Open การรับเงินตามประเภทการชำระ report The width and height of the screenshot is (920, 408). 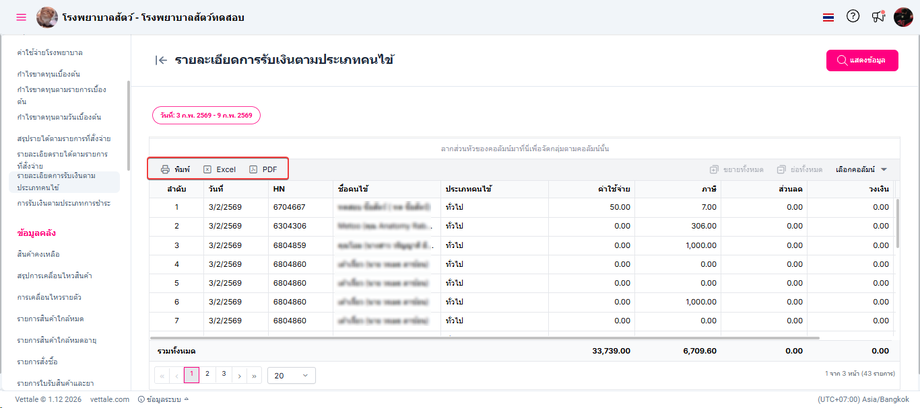tap(64, 203)
